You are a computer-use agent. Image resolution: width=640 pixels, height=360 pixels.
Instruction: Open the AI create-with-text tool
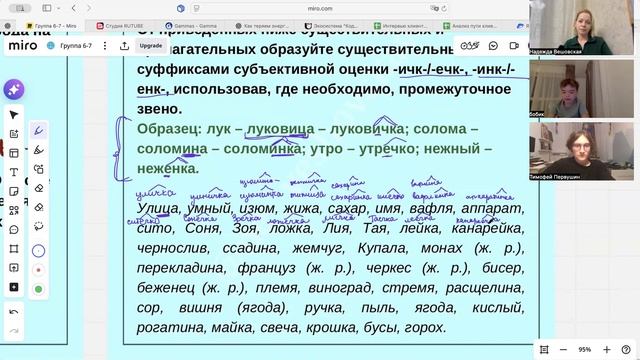click(x=14, y=134)
